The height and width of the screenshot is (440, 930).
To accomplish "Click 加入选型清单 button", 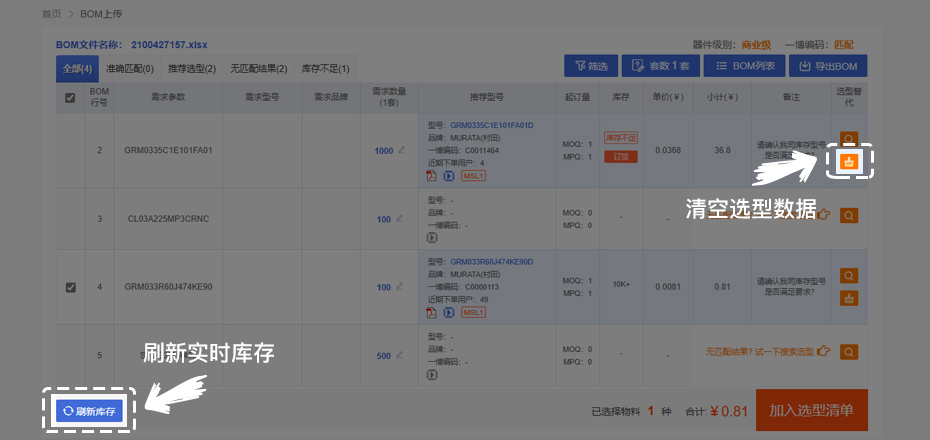I will click(811, 410).
